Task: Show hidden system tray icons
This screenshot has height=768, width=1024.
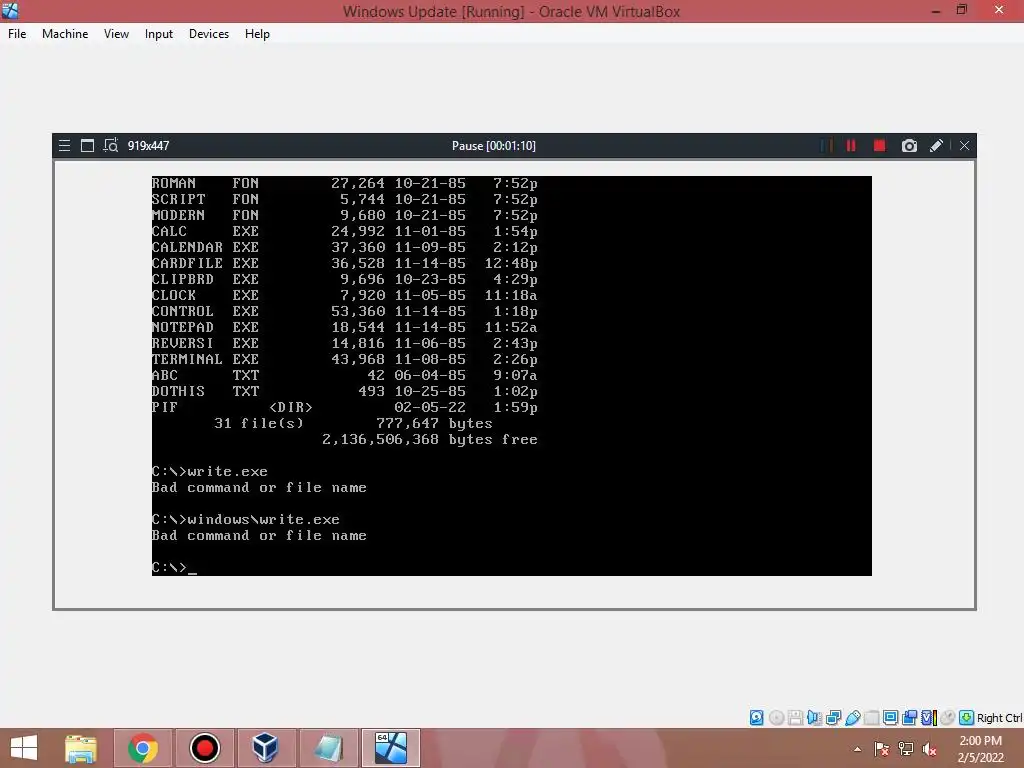Action: tap(857, 749)
